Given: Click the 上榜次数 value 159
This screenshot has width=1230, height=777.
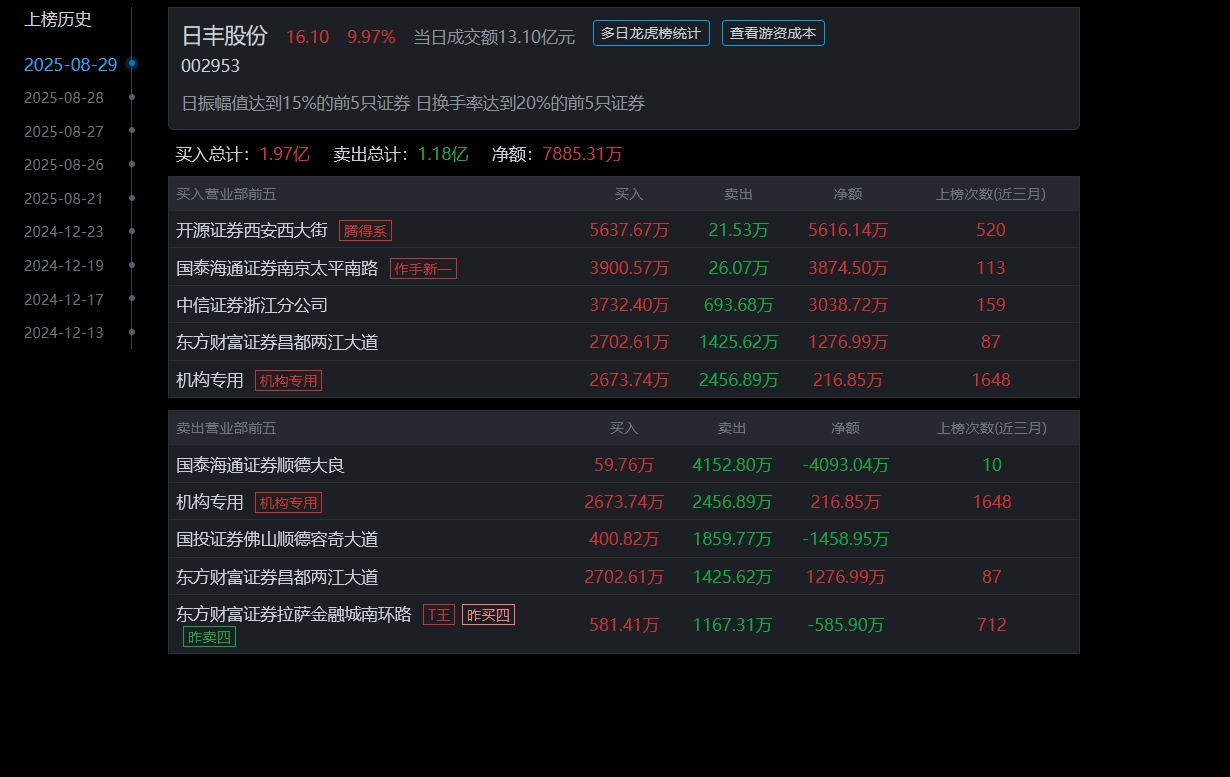Looking at the screenshot, I should (991, 305).
